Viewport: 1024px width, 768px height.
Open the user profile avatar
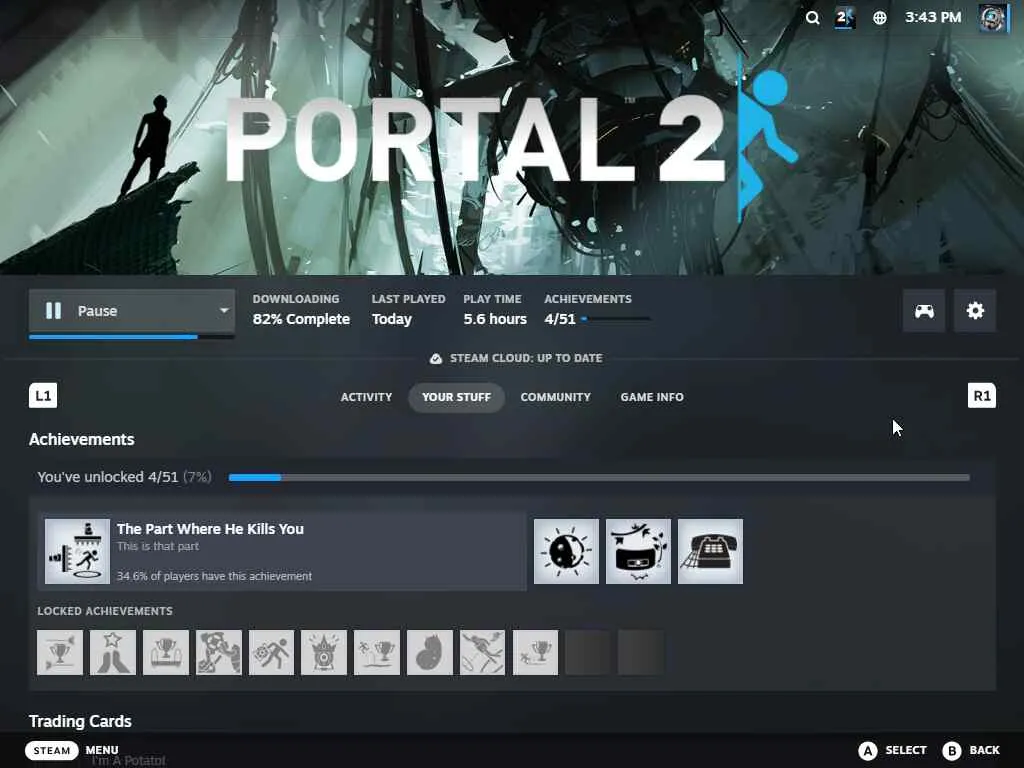pos(993,18)
